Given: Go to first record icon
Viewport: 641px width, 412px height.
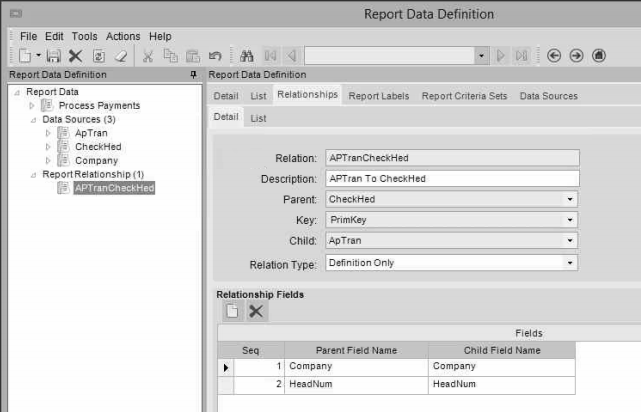Looking at the screenshot, I should (x=270, y=56).
